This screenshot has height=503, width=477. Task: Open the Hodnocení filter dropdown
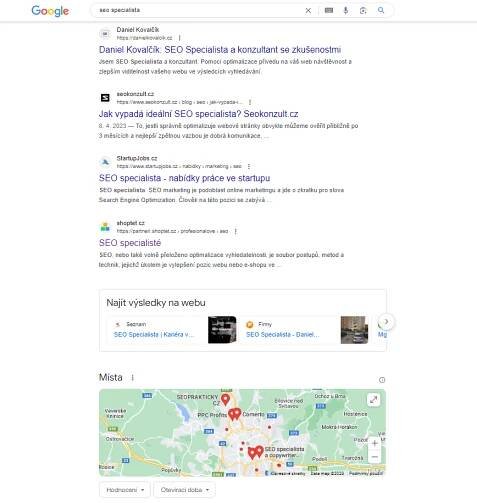(125, 490)
